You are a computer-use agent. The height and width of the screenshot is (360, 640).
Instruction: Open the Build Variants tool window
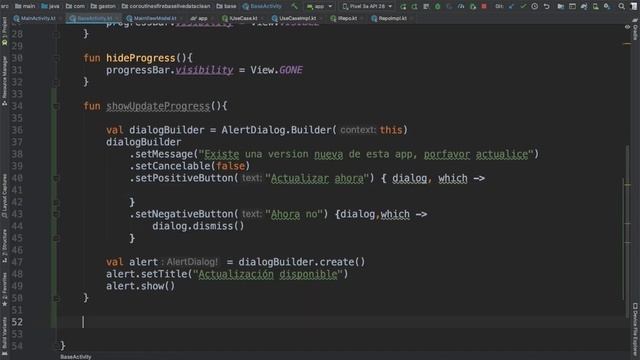[x=4, y=335]
